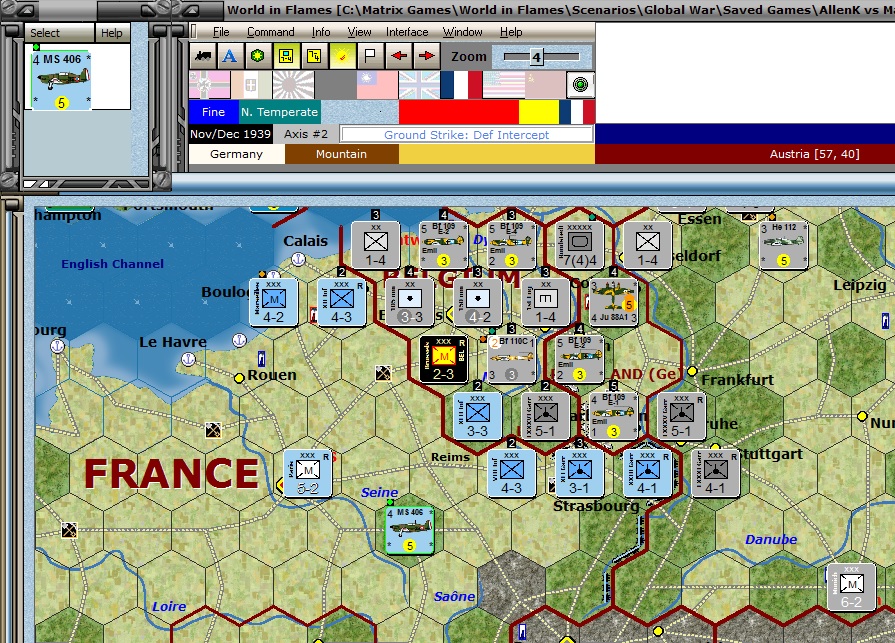The width and height of the screenshot is (895, 643).
Task: Click the Germany status label
Action: (x=236, y=154)
